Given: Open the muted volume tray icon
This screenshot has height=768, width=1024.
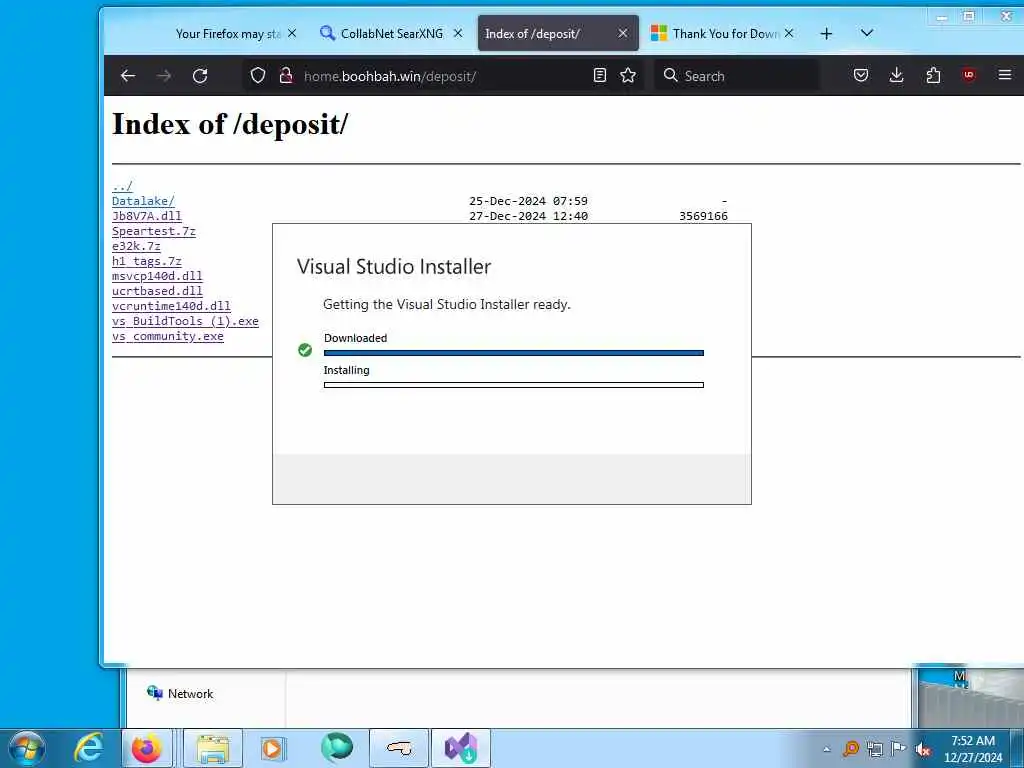Looking at the screenshot, I should (x=923, y=749).
